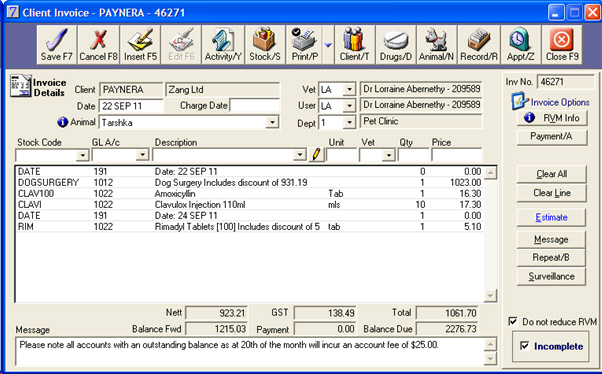
Task: Click the Surveillance button
Action: pyautogui.click(x=551, y=276)
